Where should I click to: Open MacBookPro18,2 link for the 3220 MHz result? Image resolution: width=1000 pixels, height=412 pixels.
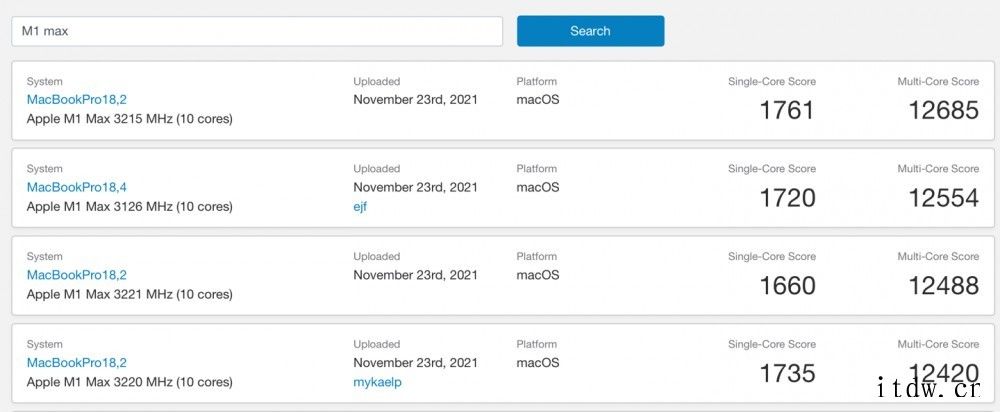[77, 362]
